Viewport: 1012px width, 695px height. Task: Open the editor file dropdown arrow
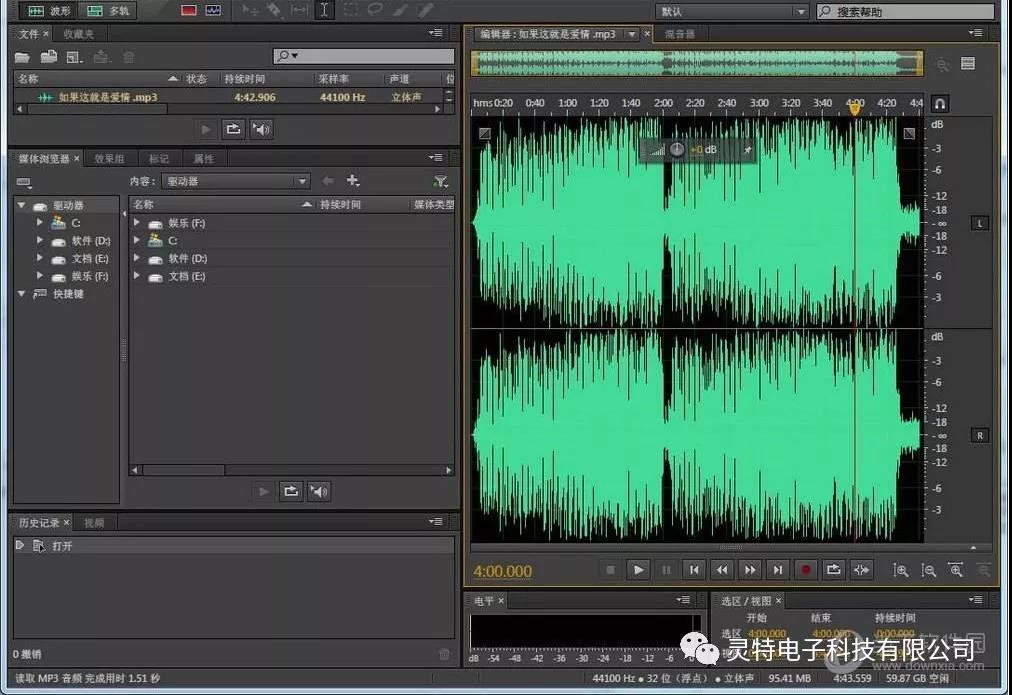click(x=632, y=34)
